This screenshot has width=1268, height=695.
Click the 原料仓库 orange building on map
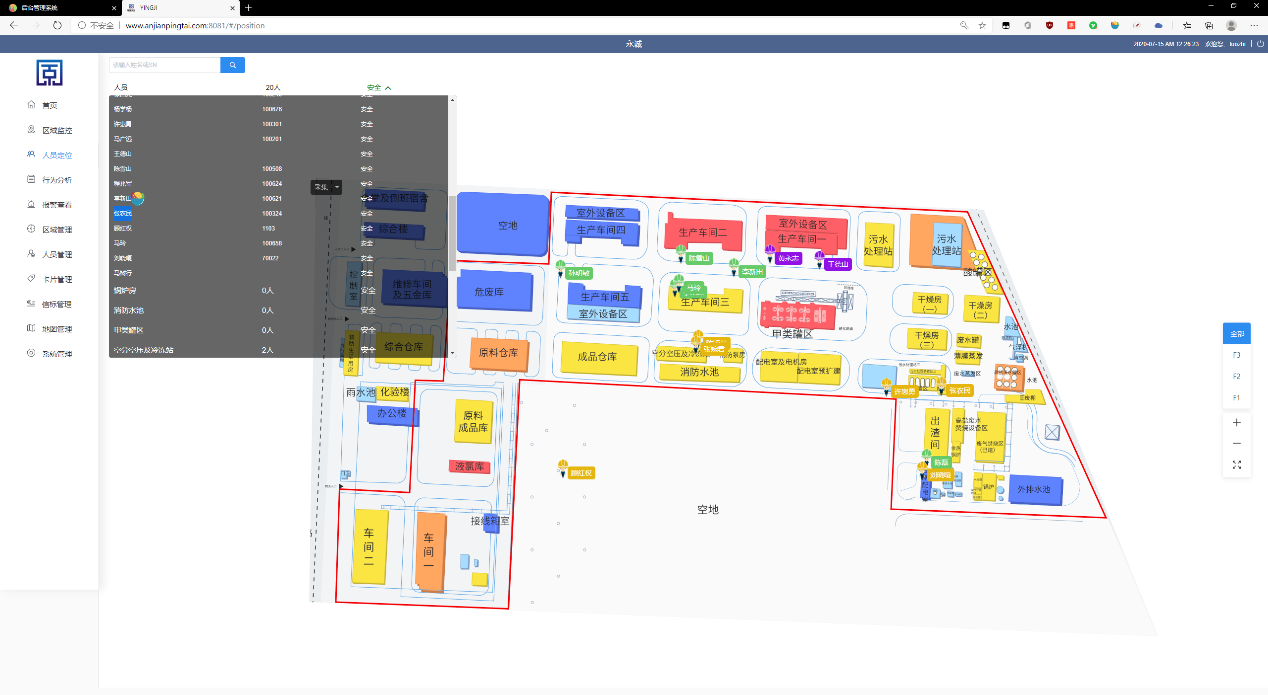tap(497, 353)
